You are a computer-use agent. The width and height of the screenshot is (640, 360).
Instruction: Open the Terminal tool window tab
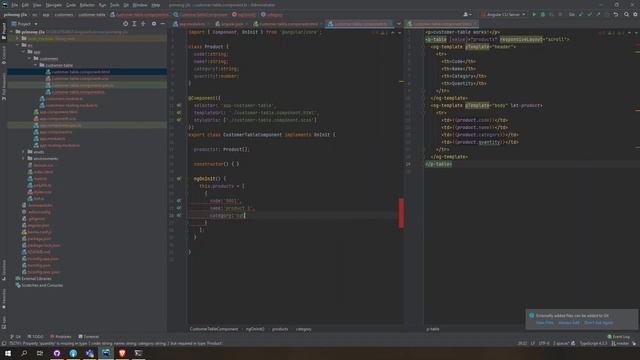pos(89,337)
